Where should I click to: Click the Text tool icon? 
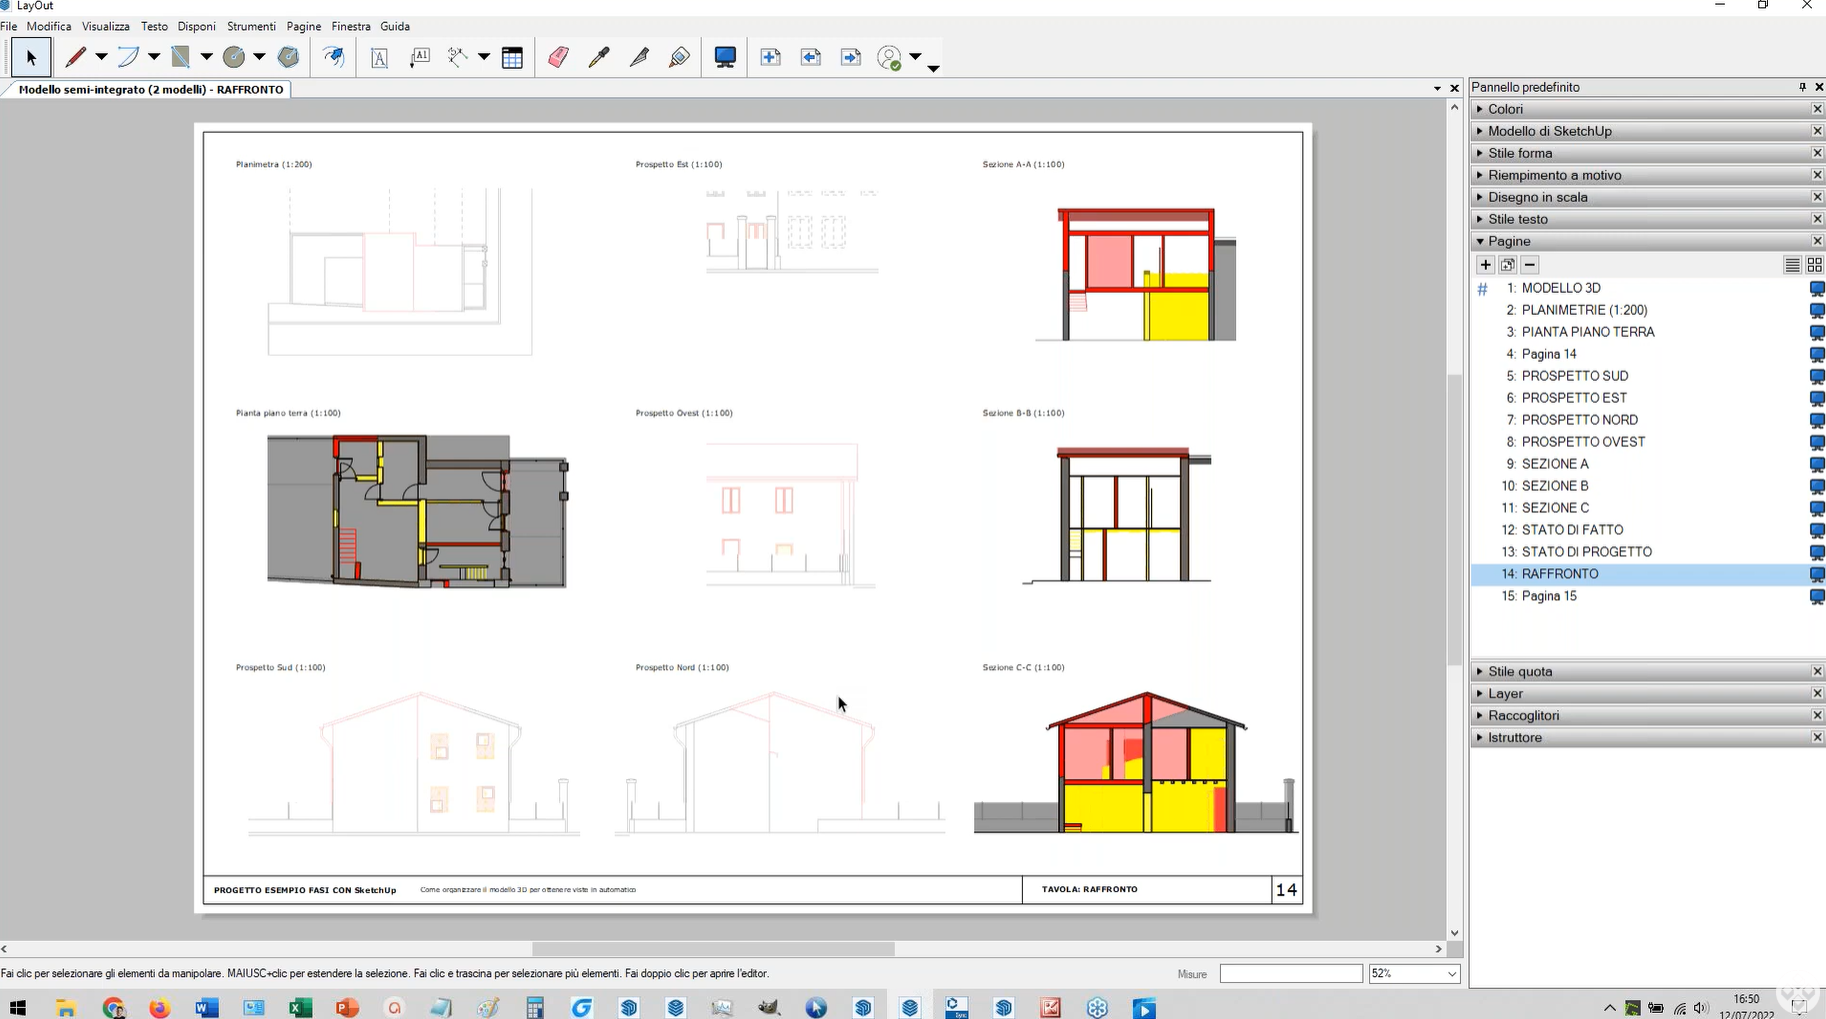click(379, 58)
